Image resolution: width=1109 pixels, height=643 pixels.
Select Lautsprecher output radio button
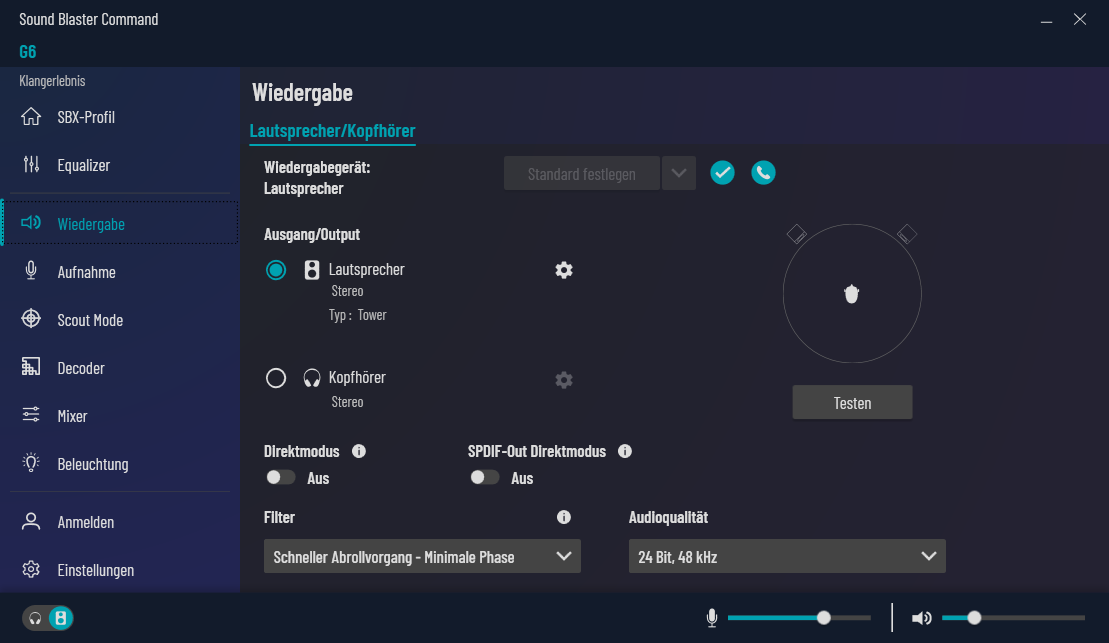[x=276, y=270]
